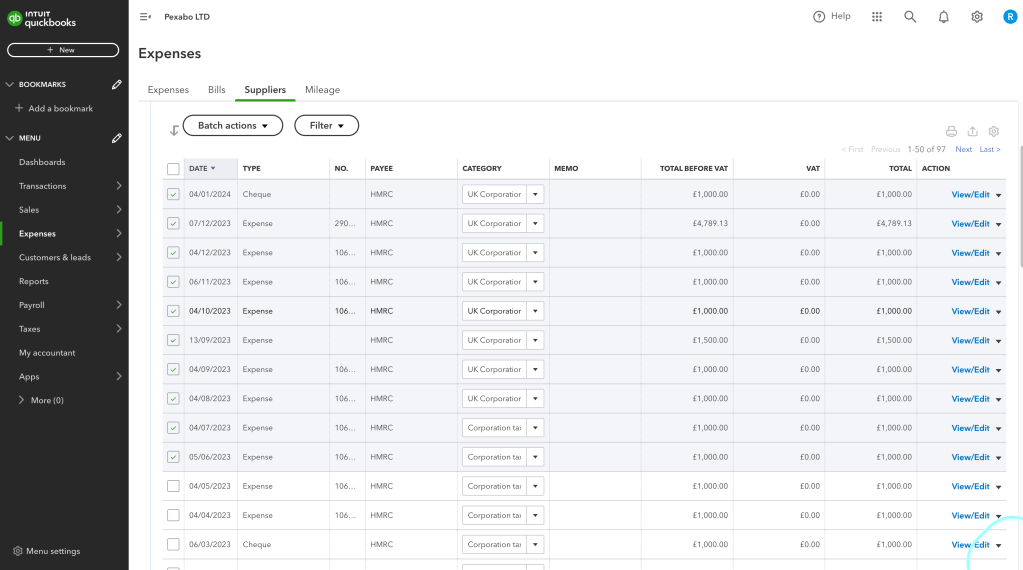The height and width of the screenshot is (570, 1023).
Task: Open table settings gear icon
Action: [994, 132]
